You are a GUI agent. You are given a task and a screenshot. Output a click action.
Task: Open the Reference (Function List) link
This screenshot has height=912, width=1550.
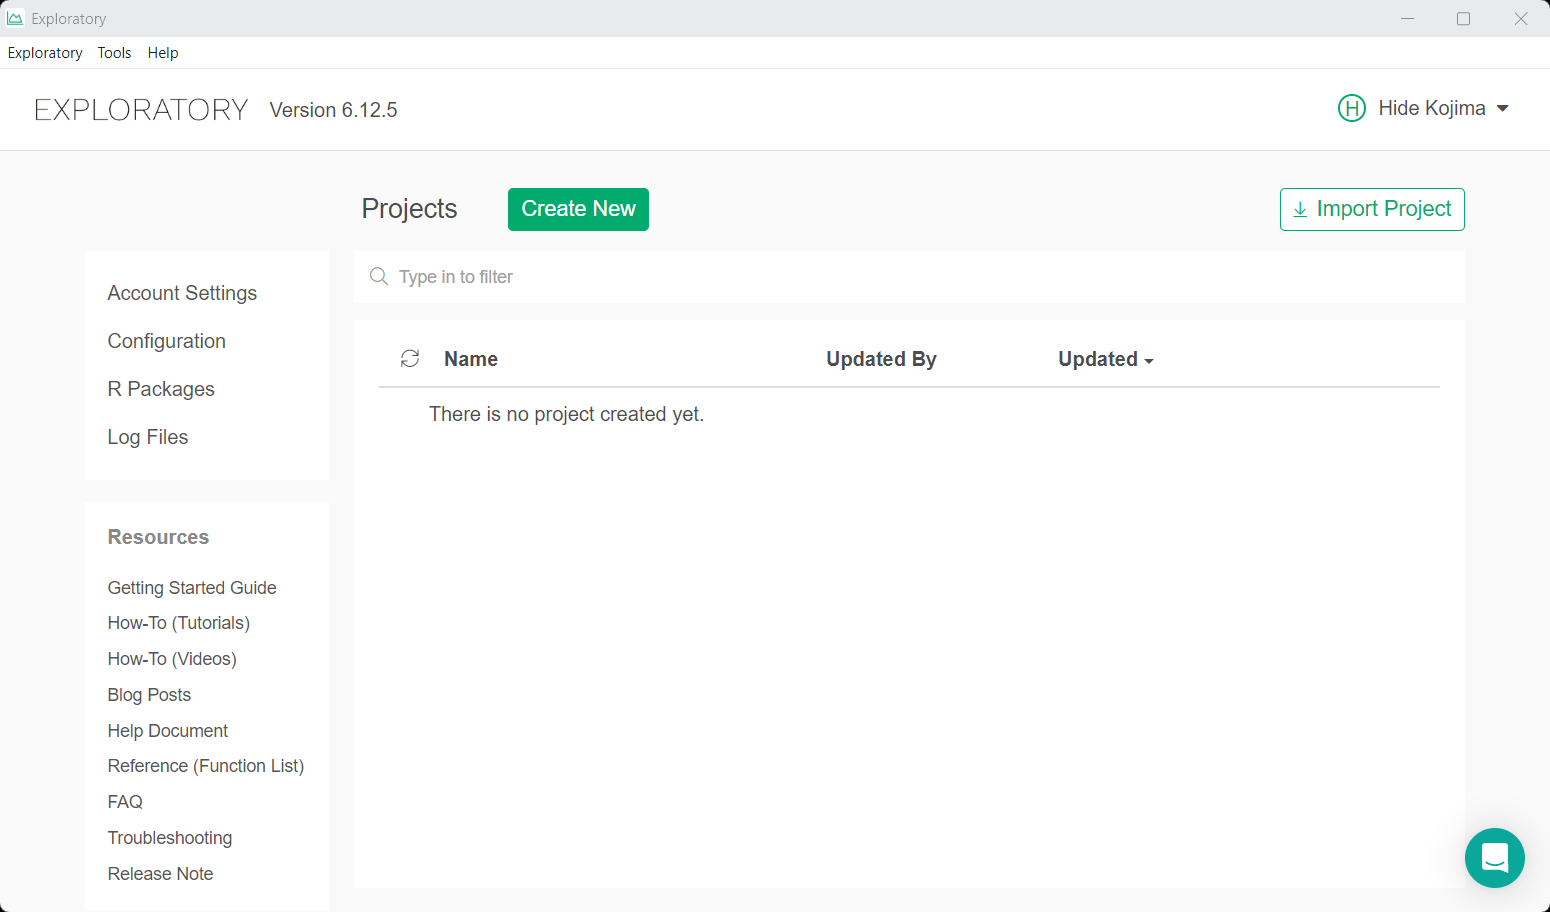click(x=206, y=766)
